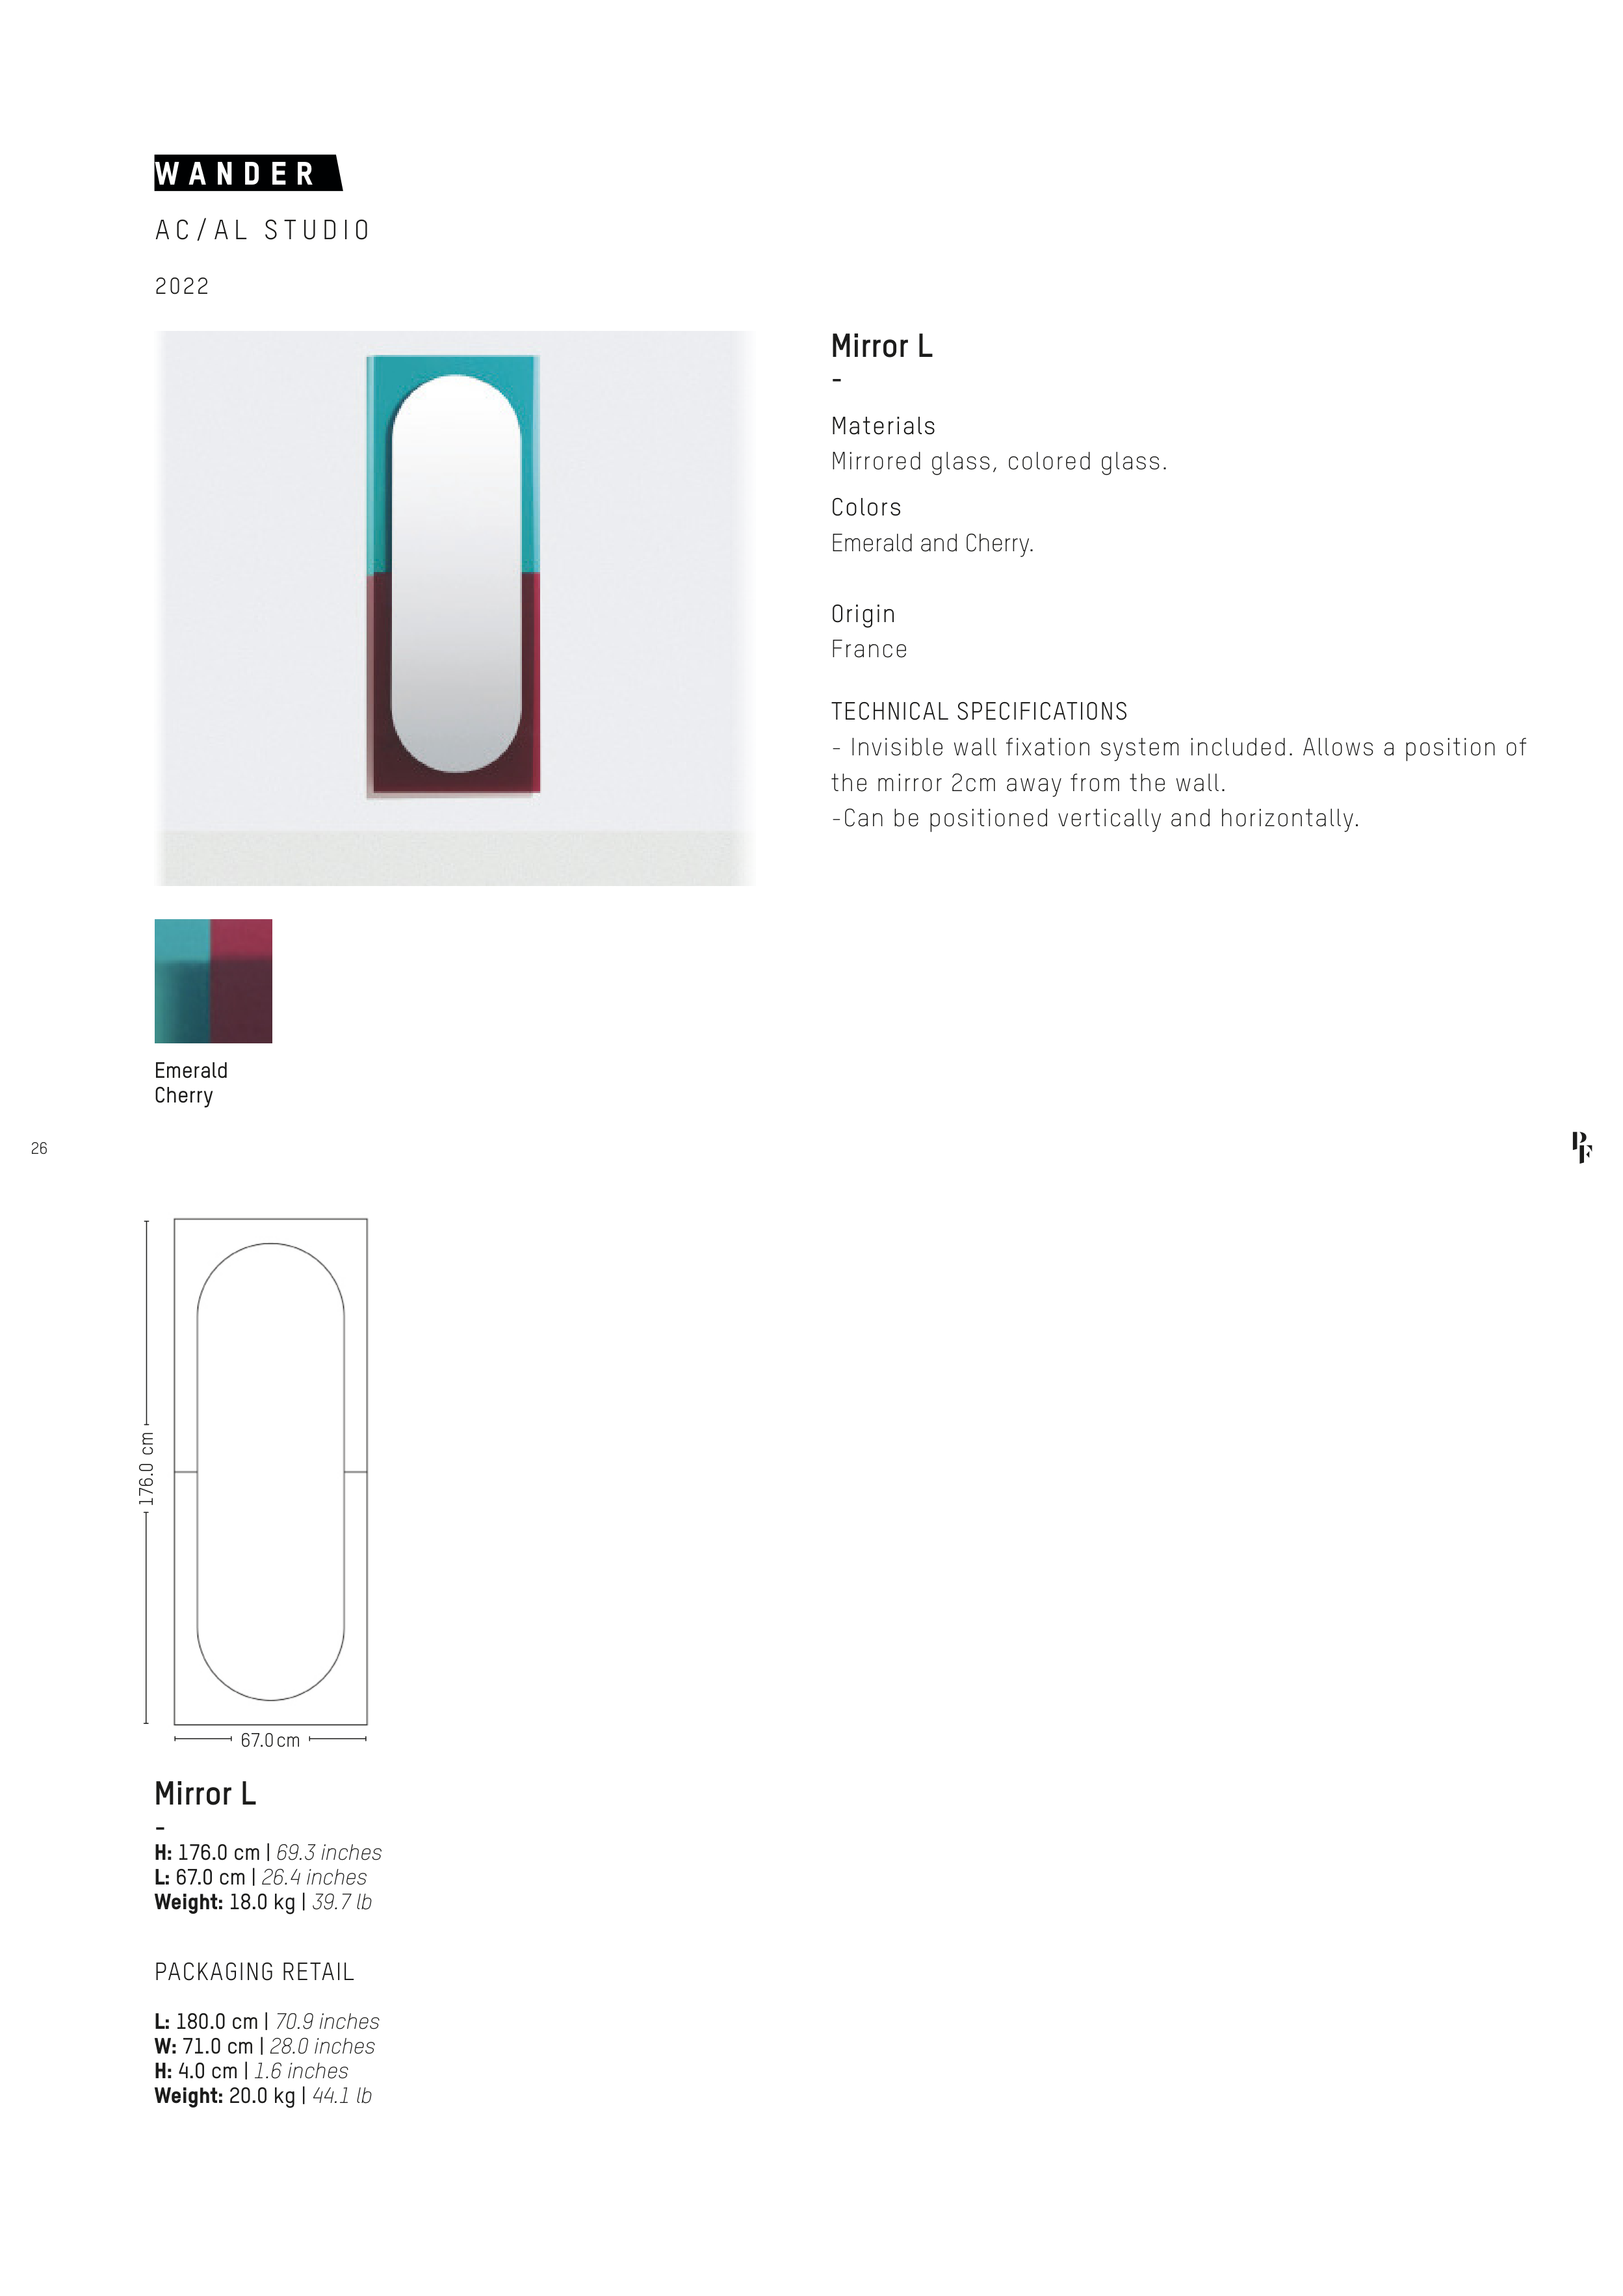Click the 67.0 cm width dimension label
This screenshot has width=1623, height=2296.
(270, 1740)
